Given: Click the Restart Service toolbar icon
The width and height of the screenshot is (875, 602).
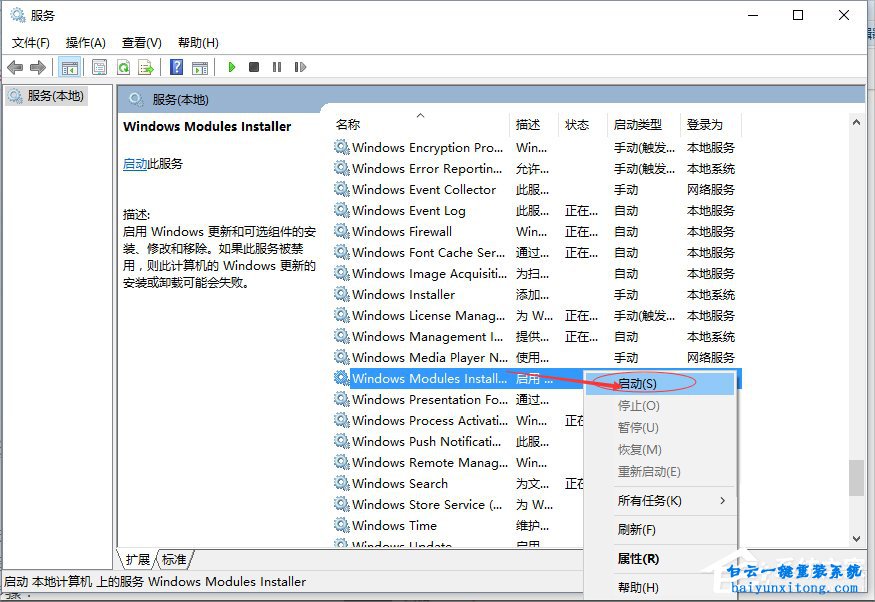Looking at the screenshot, I should (301, 67).
